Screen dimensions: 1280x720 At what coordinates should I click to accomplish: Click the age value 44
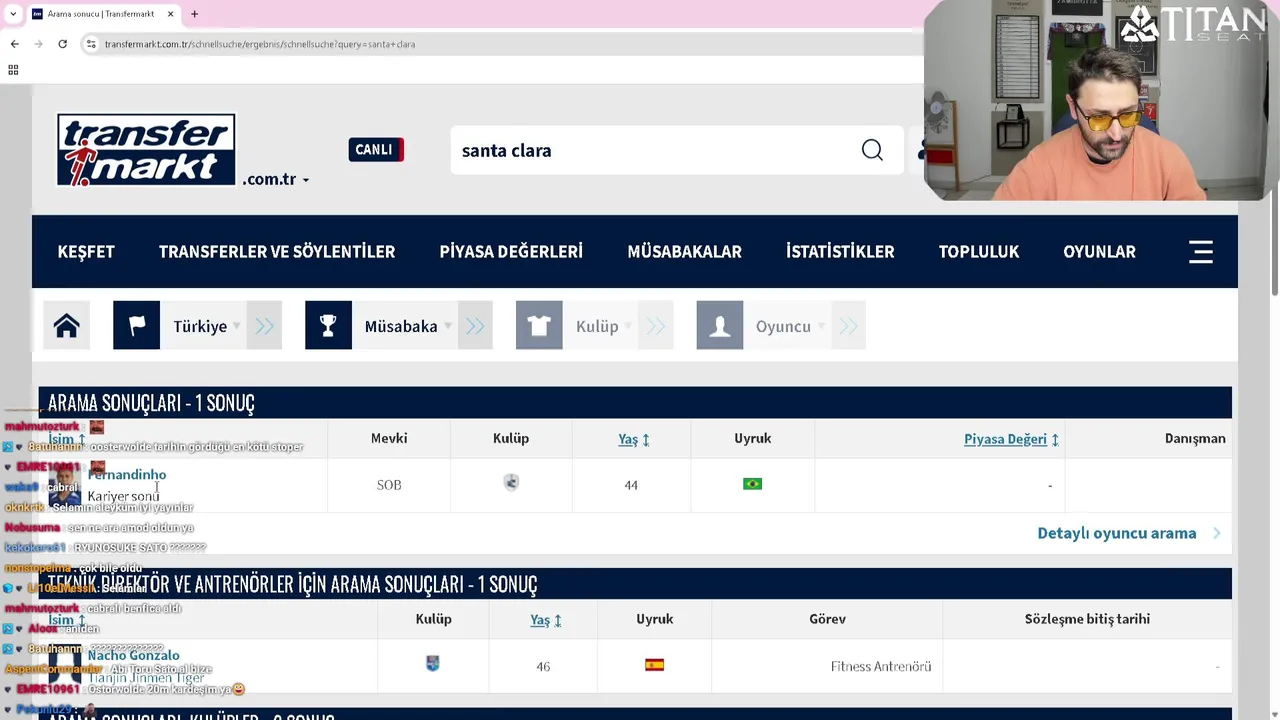[x=631, y=485]
